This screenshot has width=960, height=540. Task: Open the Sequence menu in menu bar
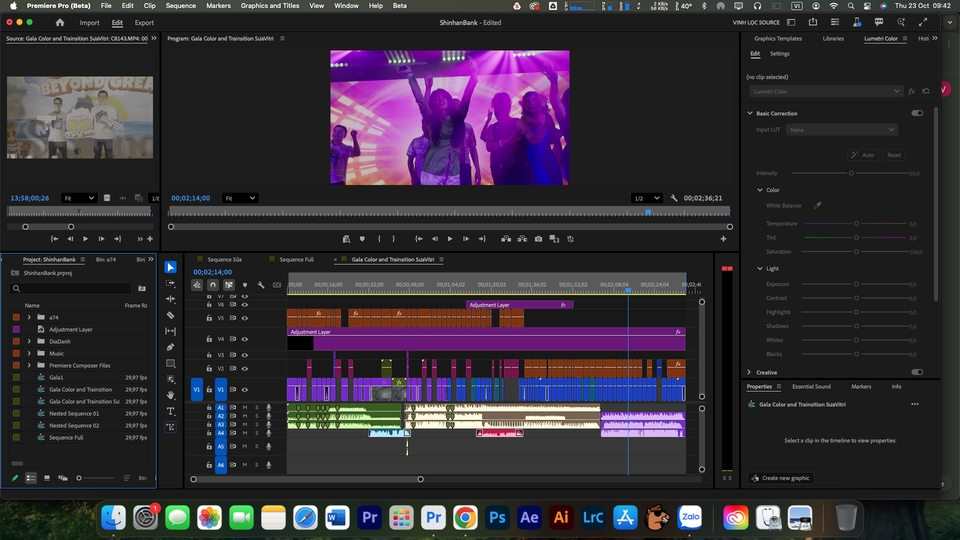pyautogui.click(x=180, y=6)
